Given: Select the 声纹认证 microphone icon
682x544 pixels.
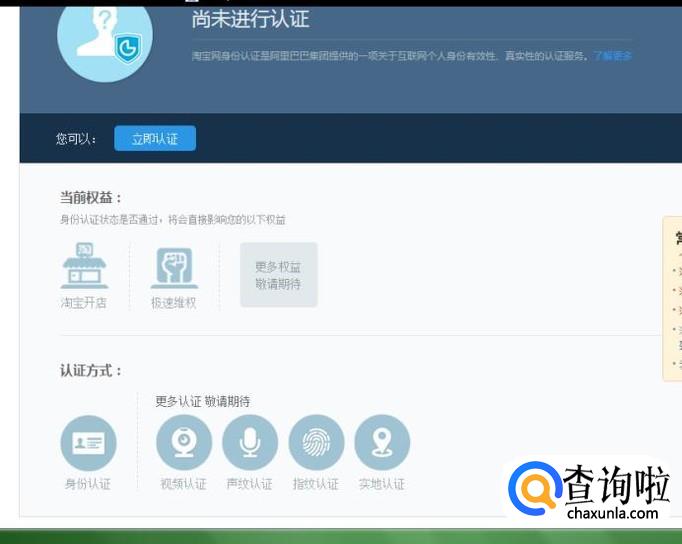Looking at the screenshot, I should 250,443.
